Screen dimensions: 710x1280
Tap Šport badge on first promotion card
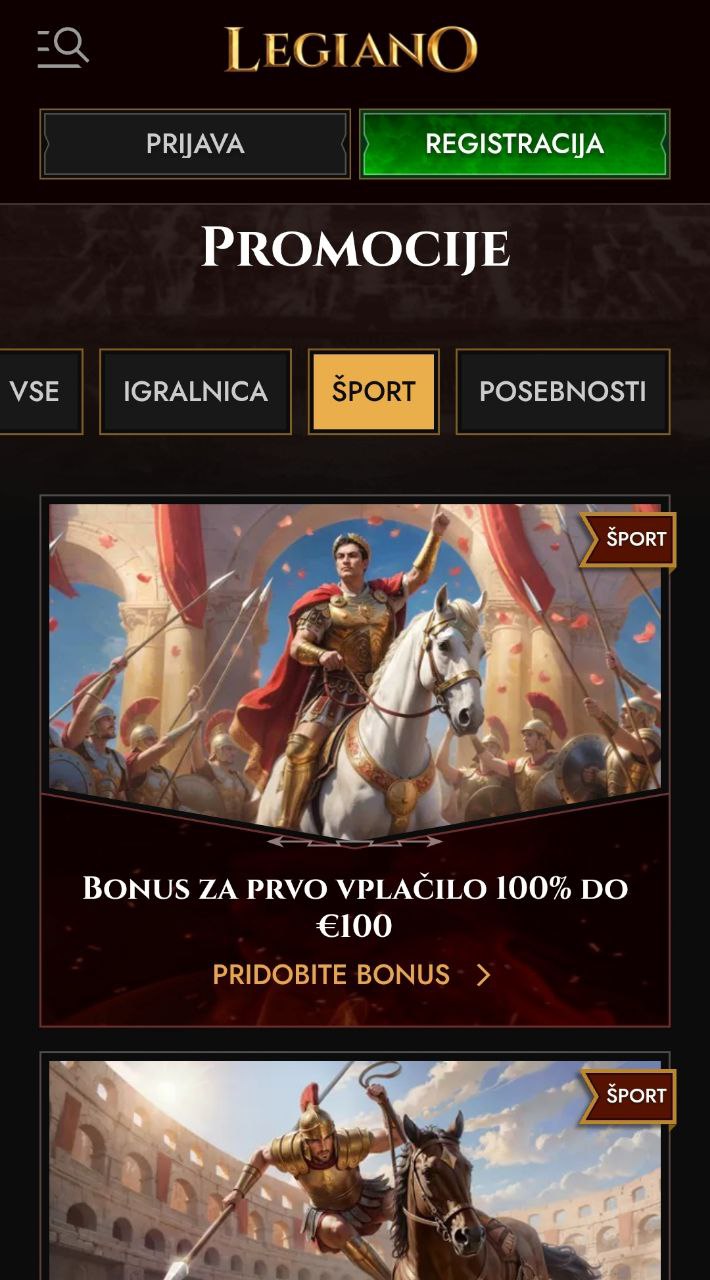coord(630,539)
